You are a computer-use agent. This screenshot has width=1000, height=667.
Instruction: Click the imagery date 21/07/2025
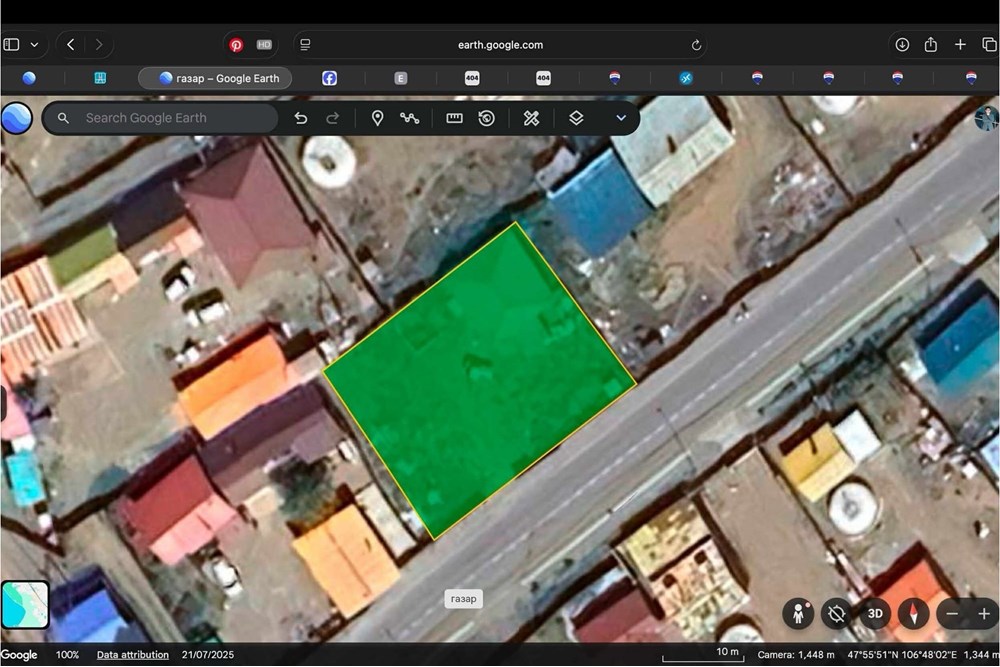point(208,655)
